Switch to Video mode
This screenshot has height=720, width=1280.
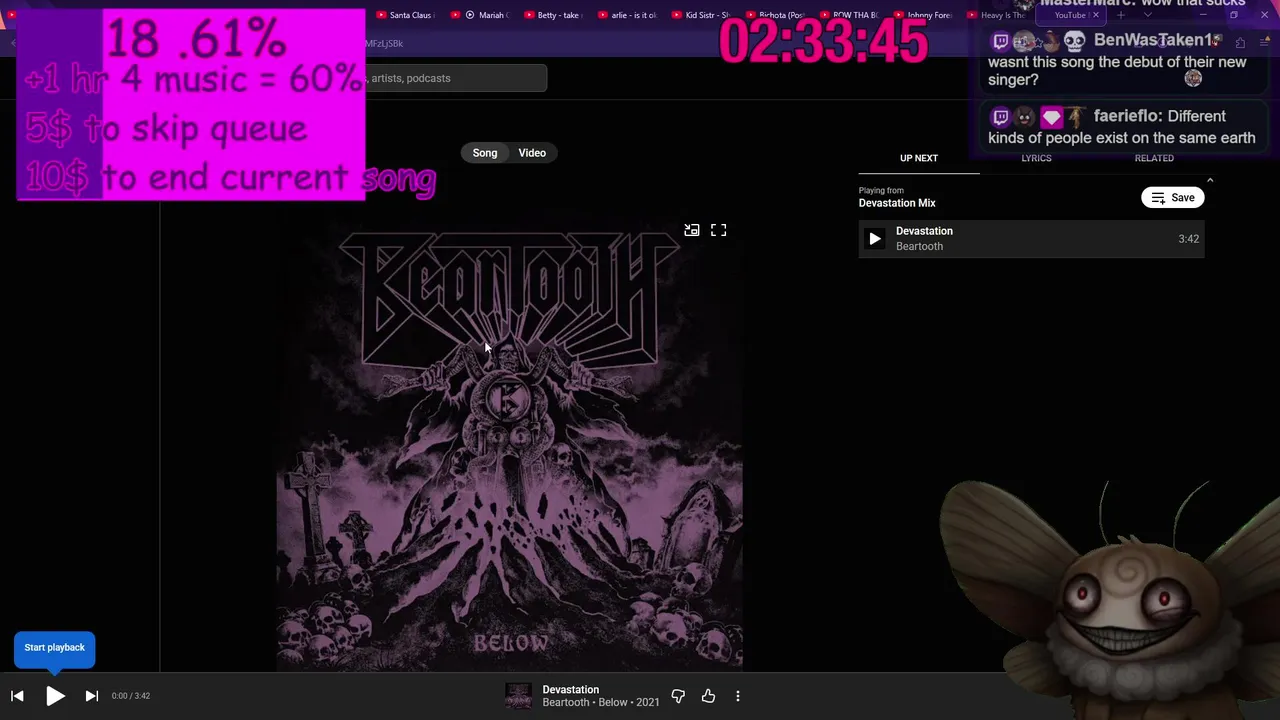[532, 153]
